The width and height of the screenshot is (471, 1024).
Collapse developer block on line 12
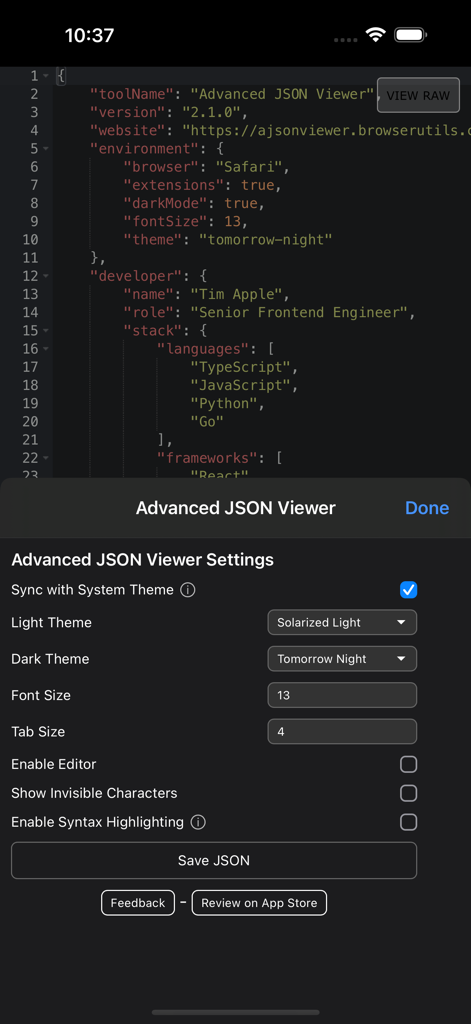click(x=46, y=276)
